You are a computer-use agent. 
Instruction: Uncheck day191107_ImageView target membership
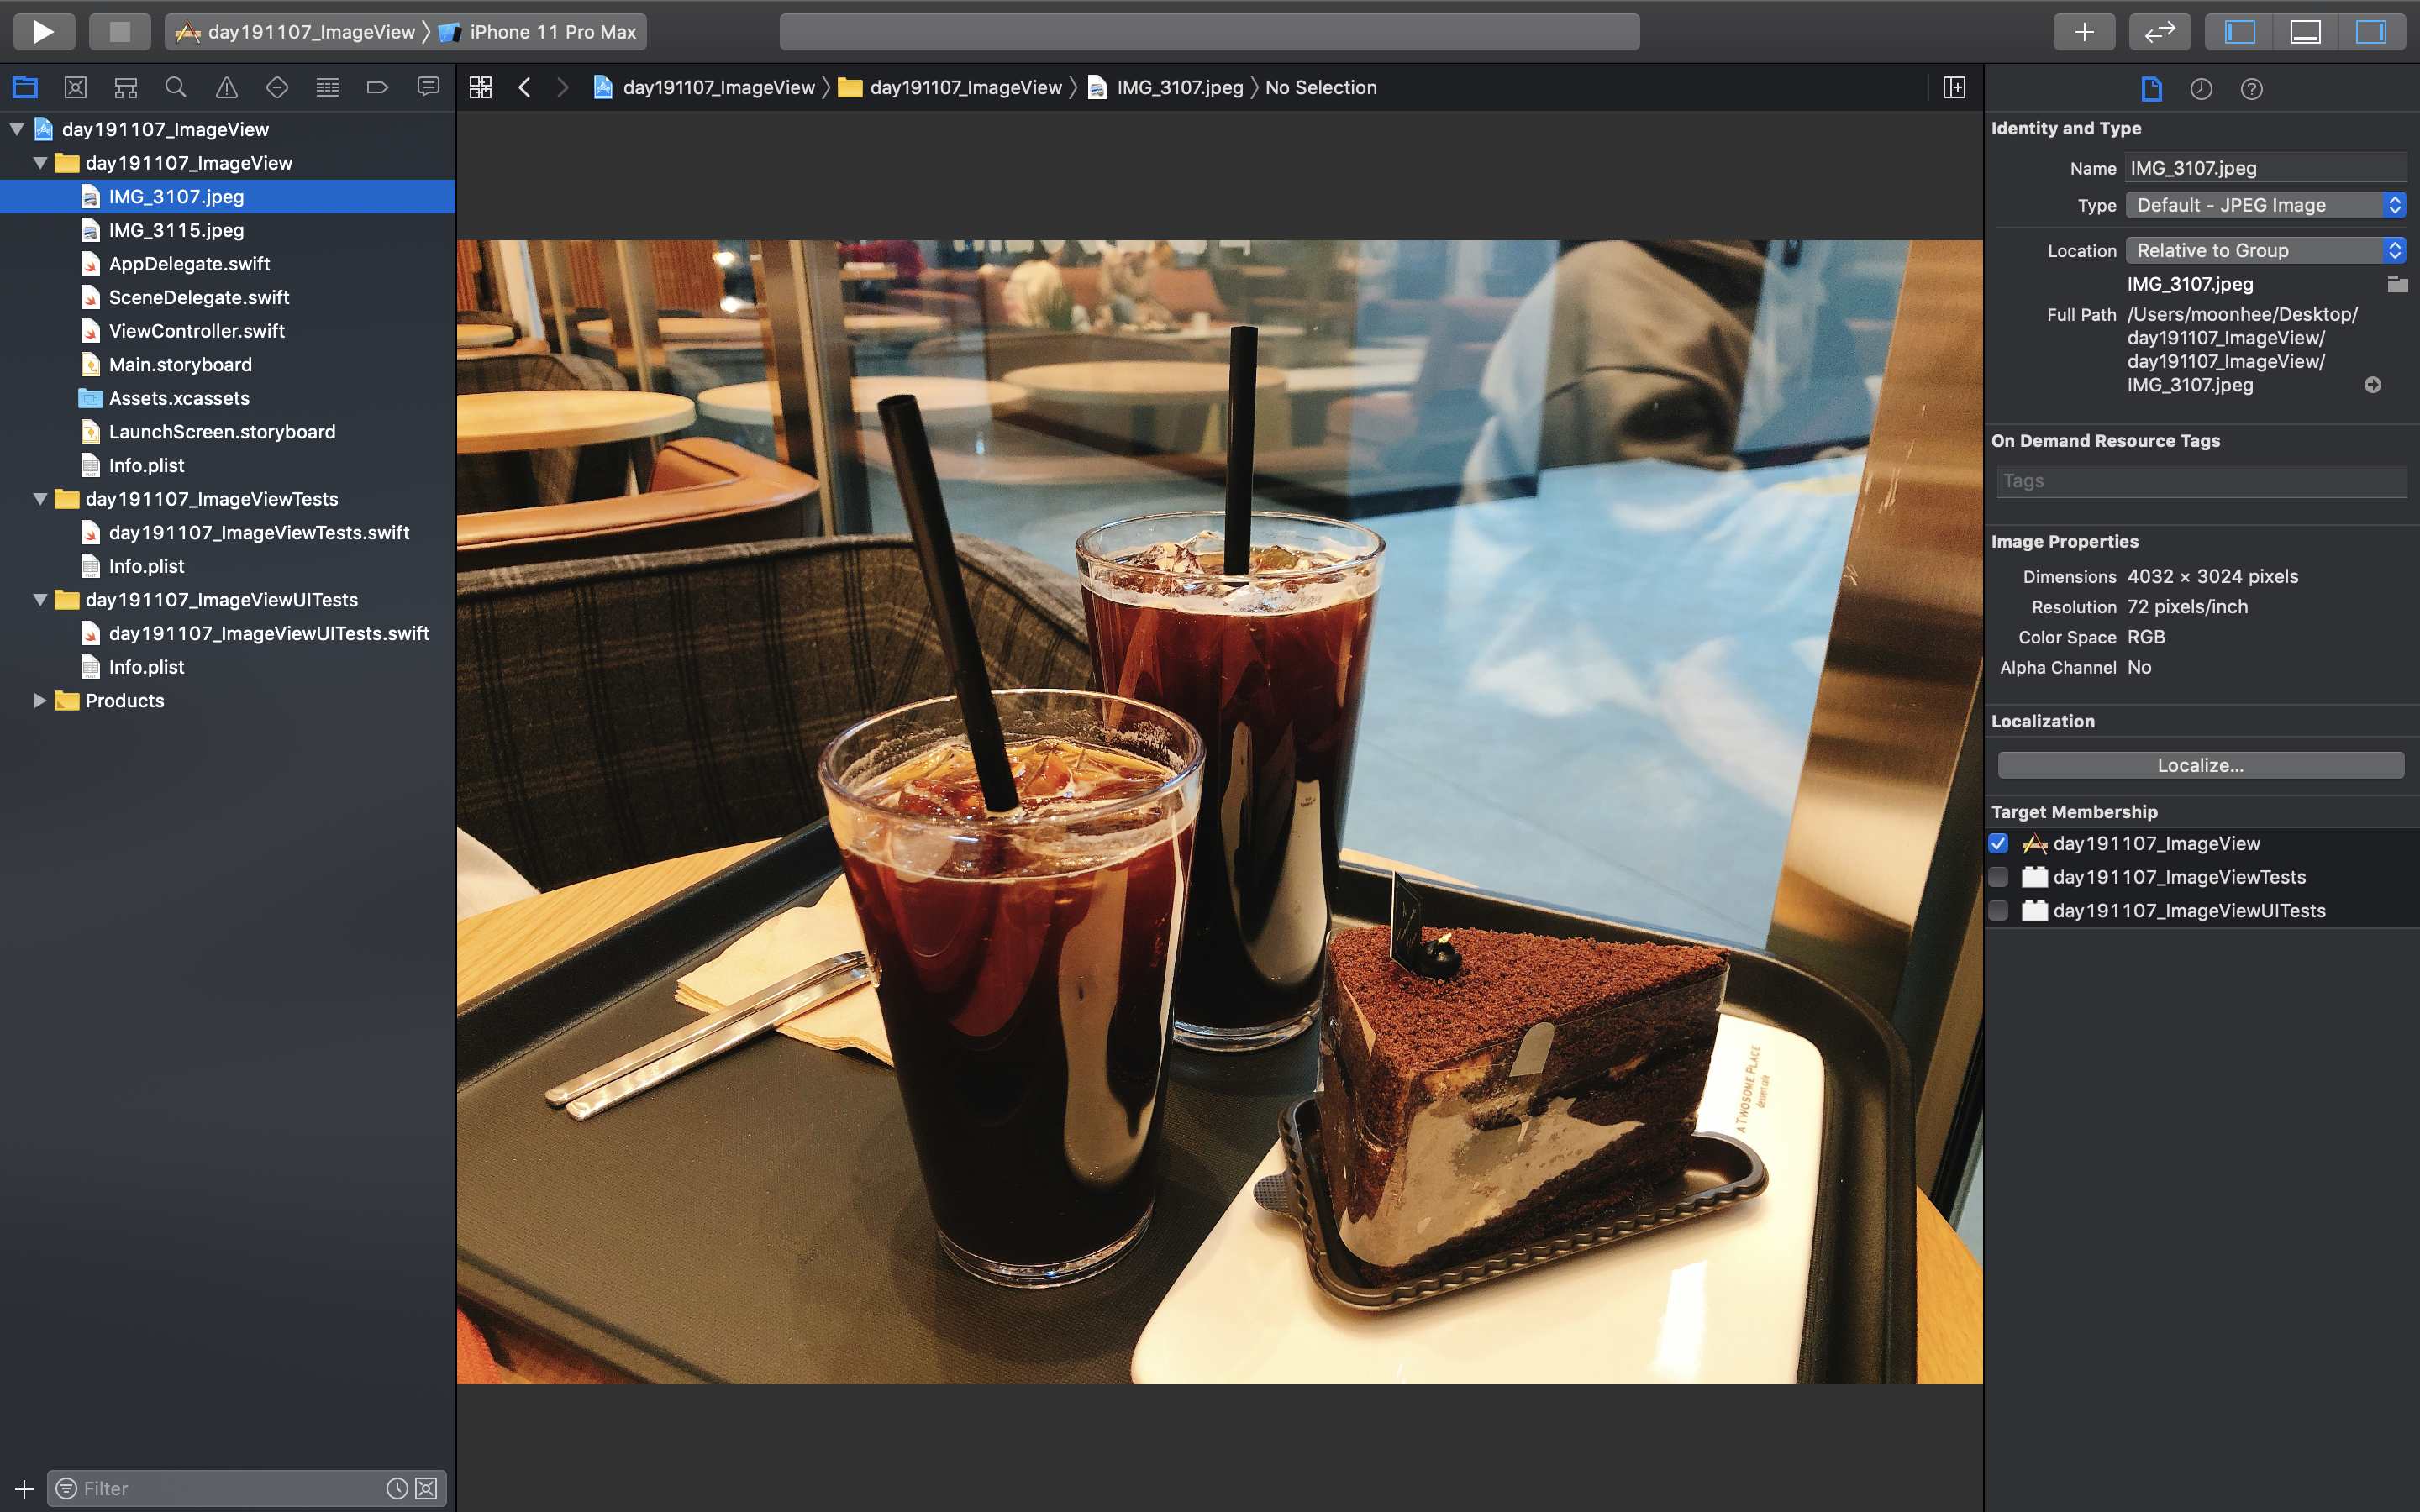[x=1998, y=843]
